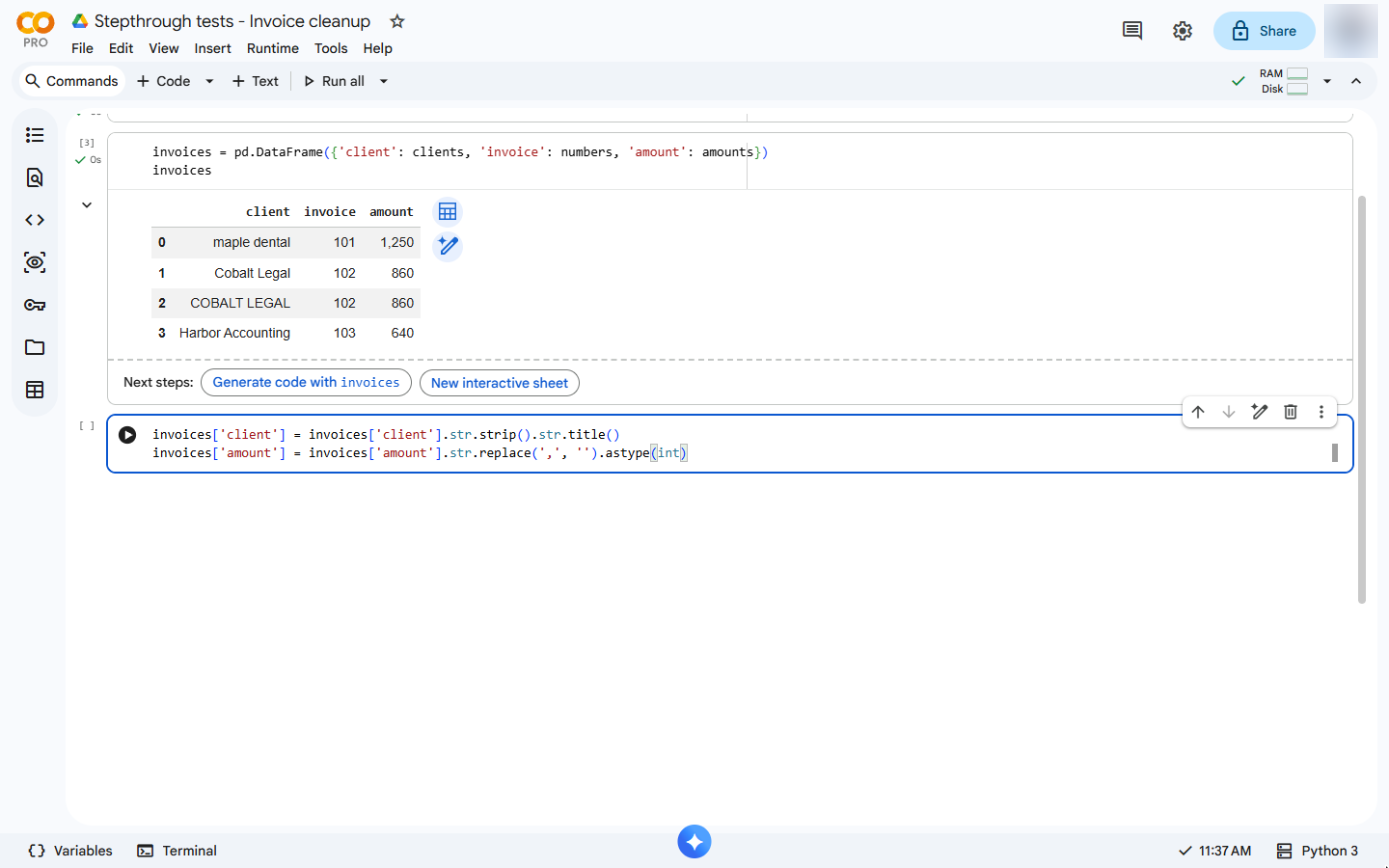
Task: Open the Edit menu
Action: point(121,48)
